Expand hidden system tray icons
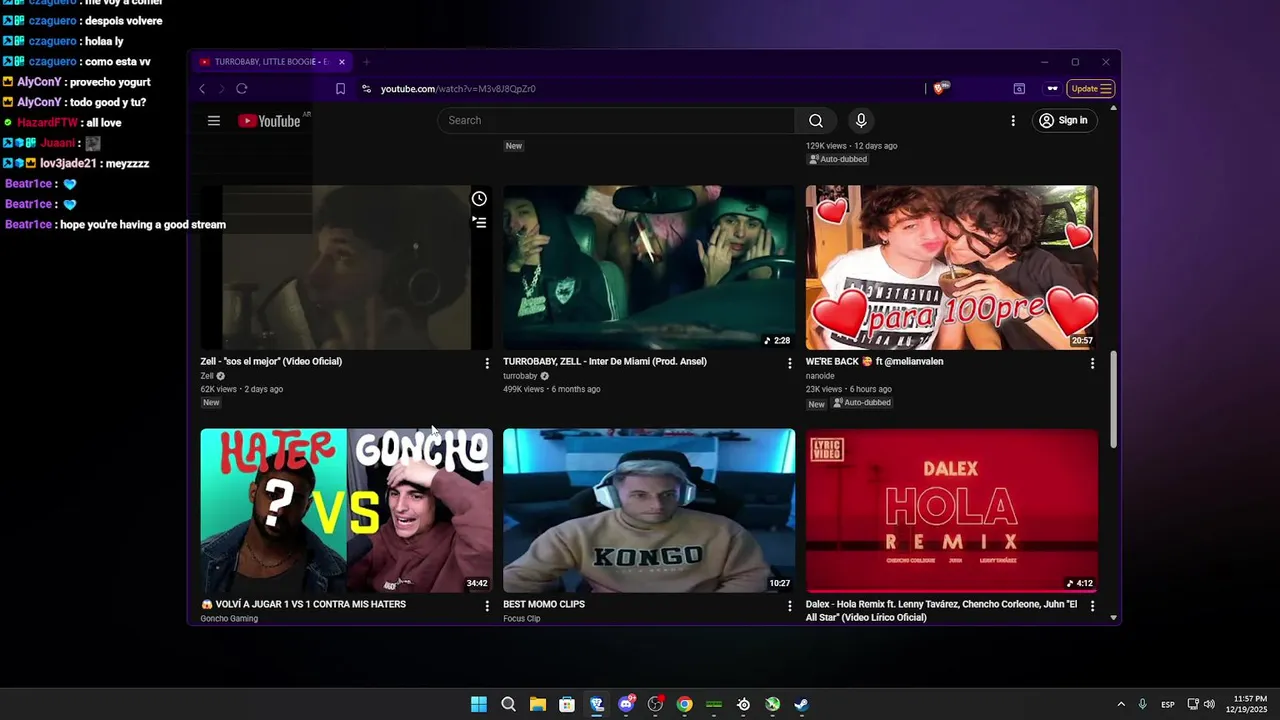Image resolution: width=1280 pixels, height=720 pixels. pyautogui.click(x=1121, y=704)
